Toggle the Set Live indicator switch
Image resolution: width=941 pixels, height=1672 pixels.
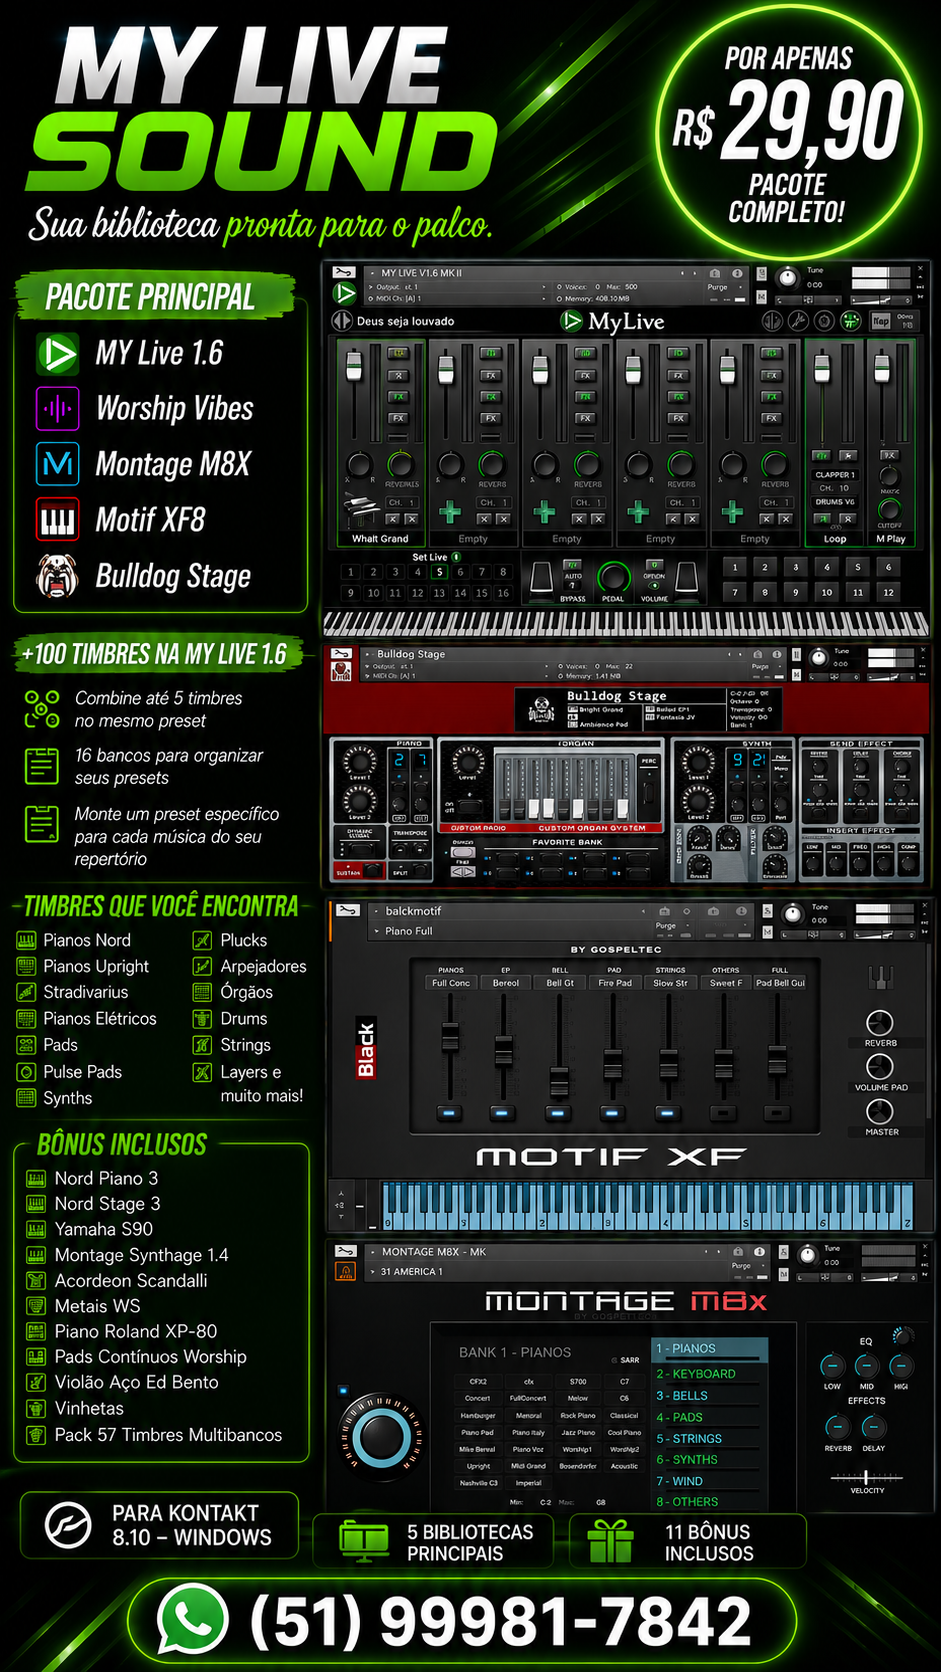click(456, 557)
